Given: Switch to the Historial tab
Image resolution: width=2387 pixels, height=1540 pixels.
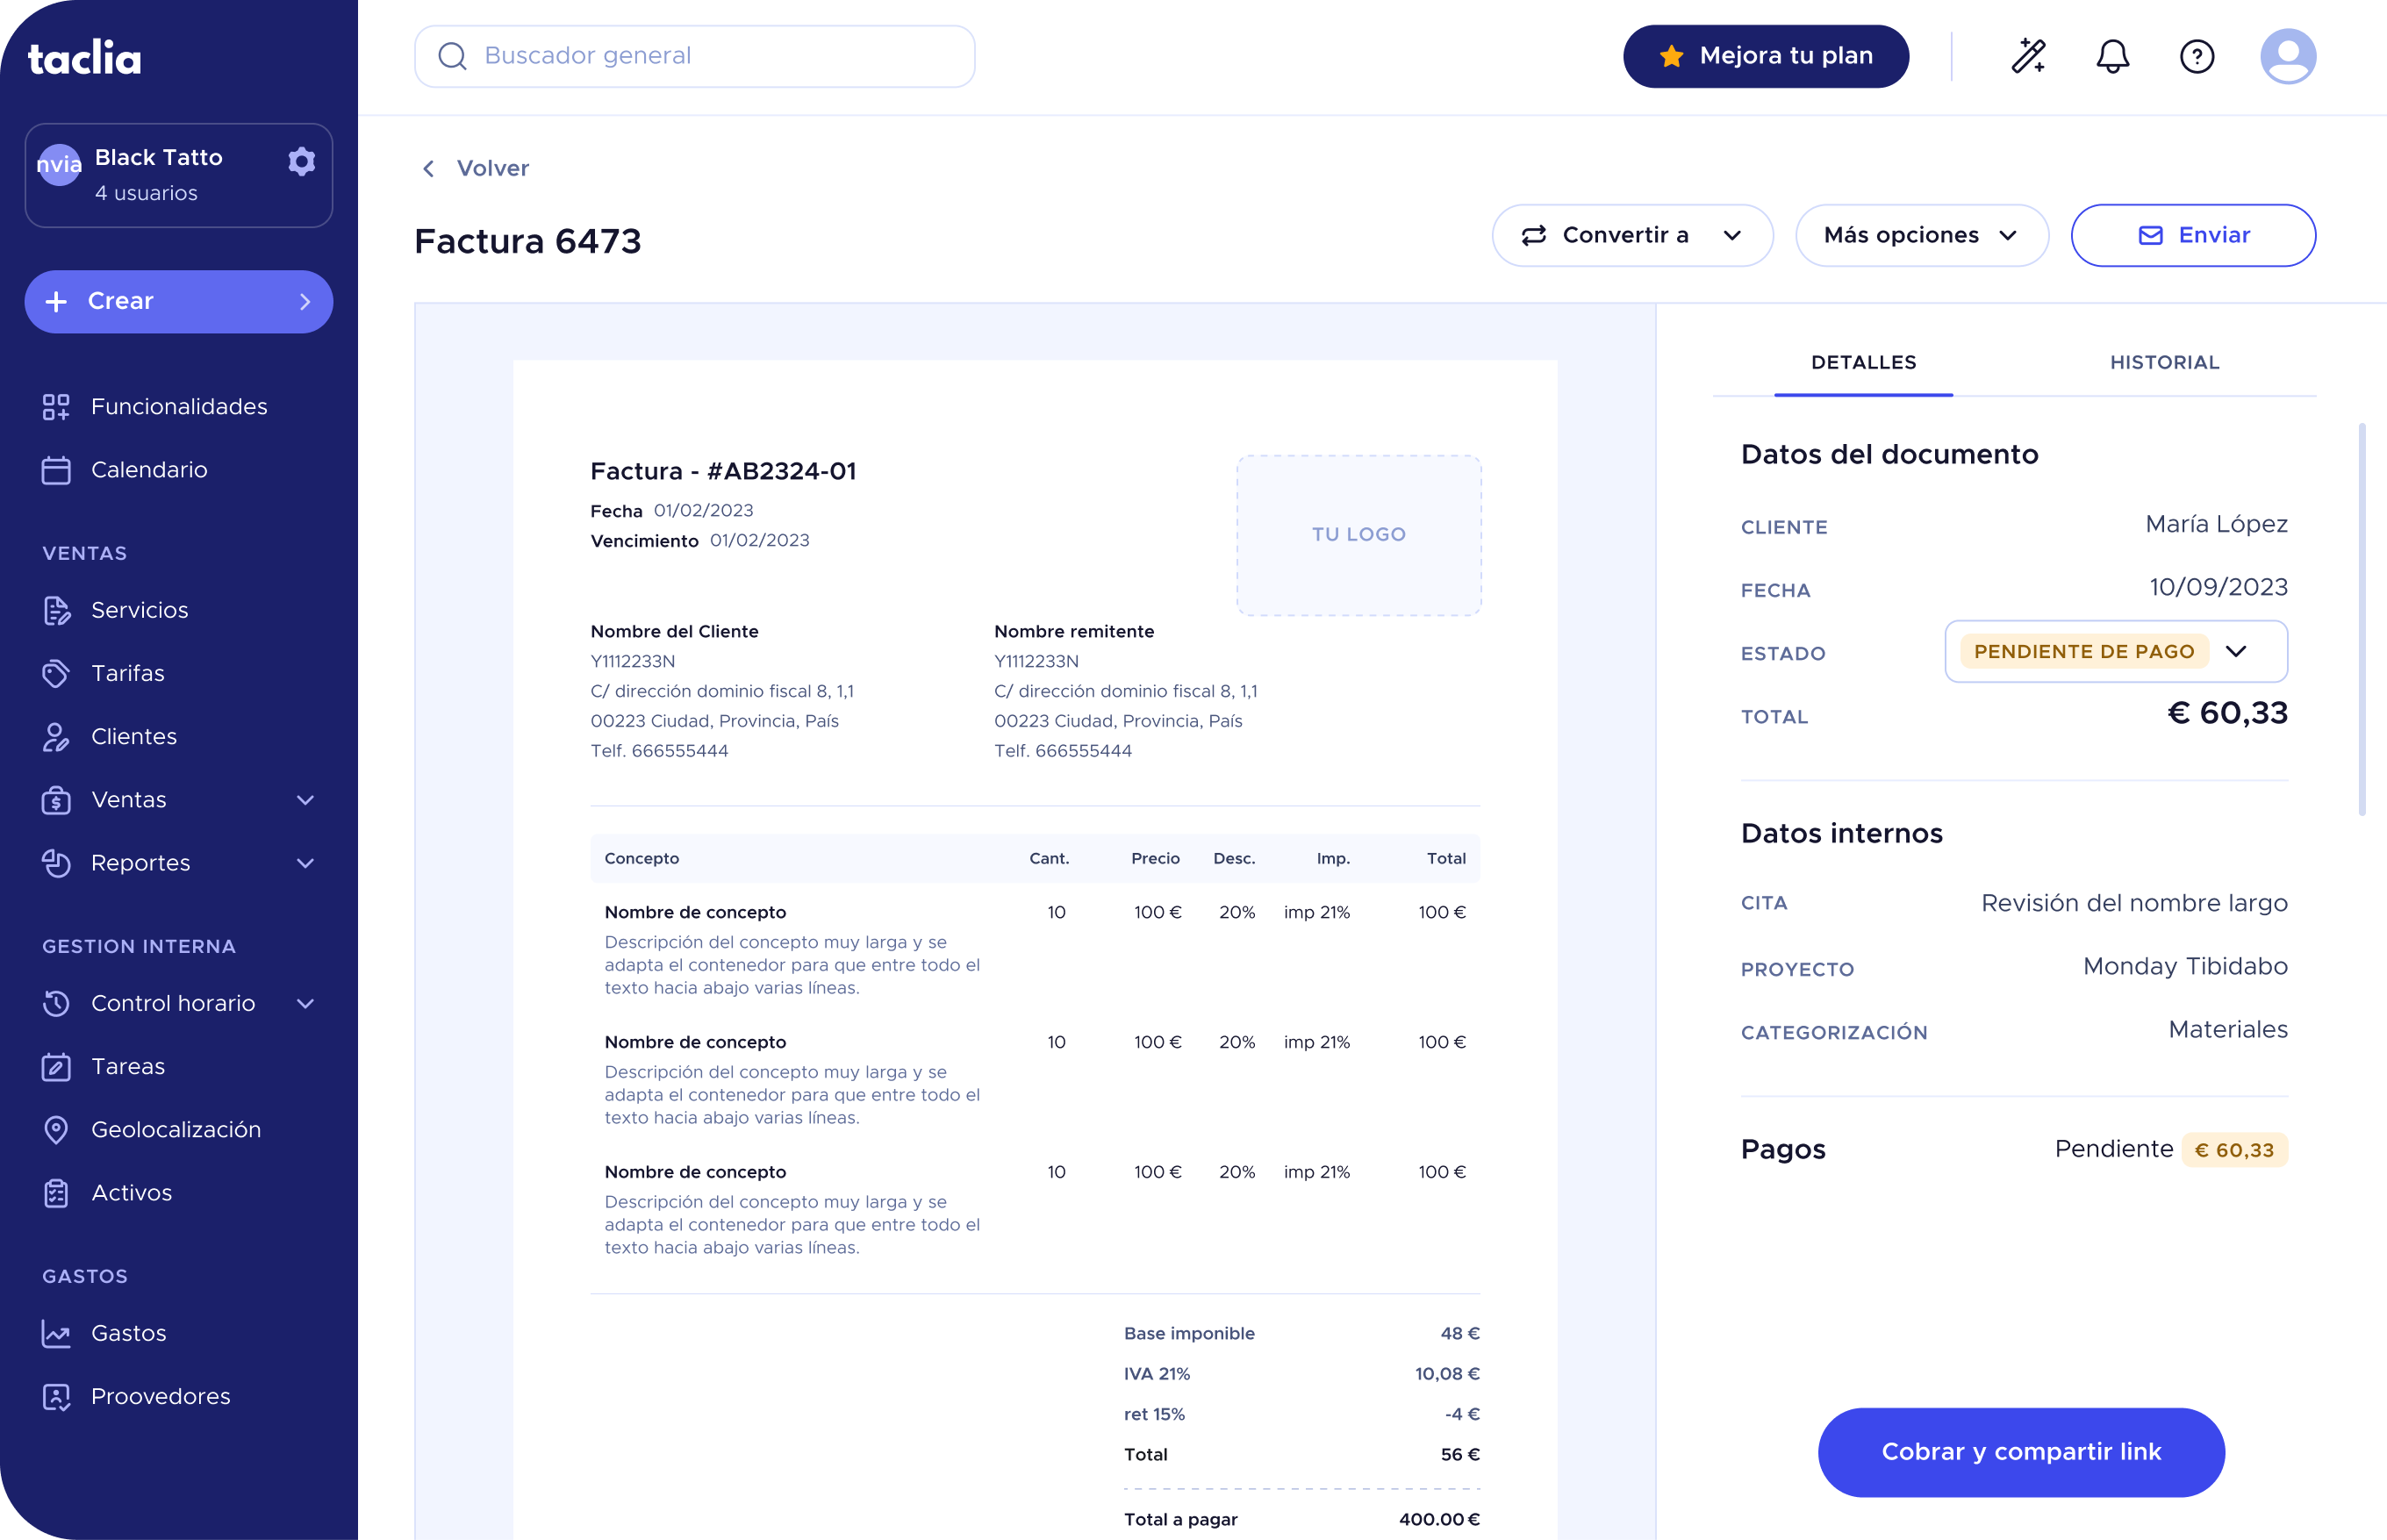Looking at the screenshot, I should point(2164,362).
